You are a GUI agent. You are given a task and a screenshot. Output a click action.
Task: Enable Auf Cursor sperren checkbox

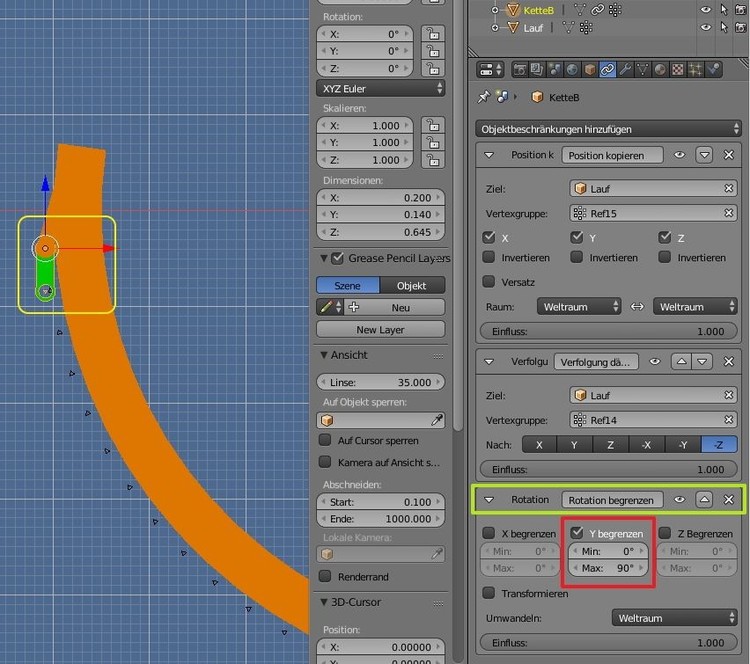(x=325, y=440)
